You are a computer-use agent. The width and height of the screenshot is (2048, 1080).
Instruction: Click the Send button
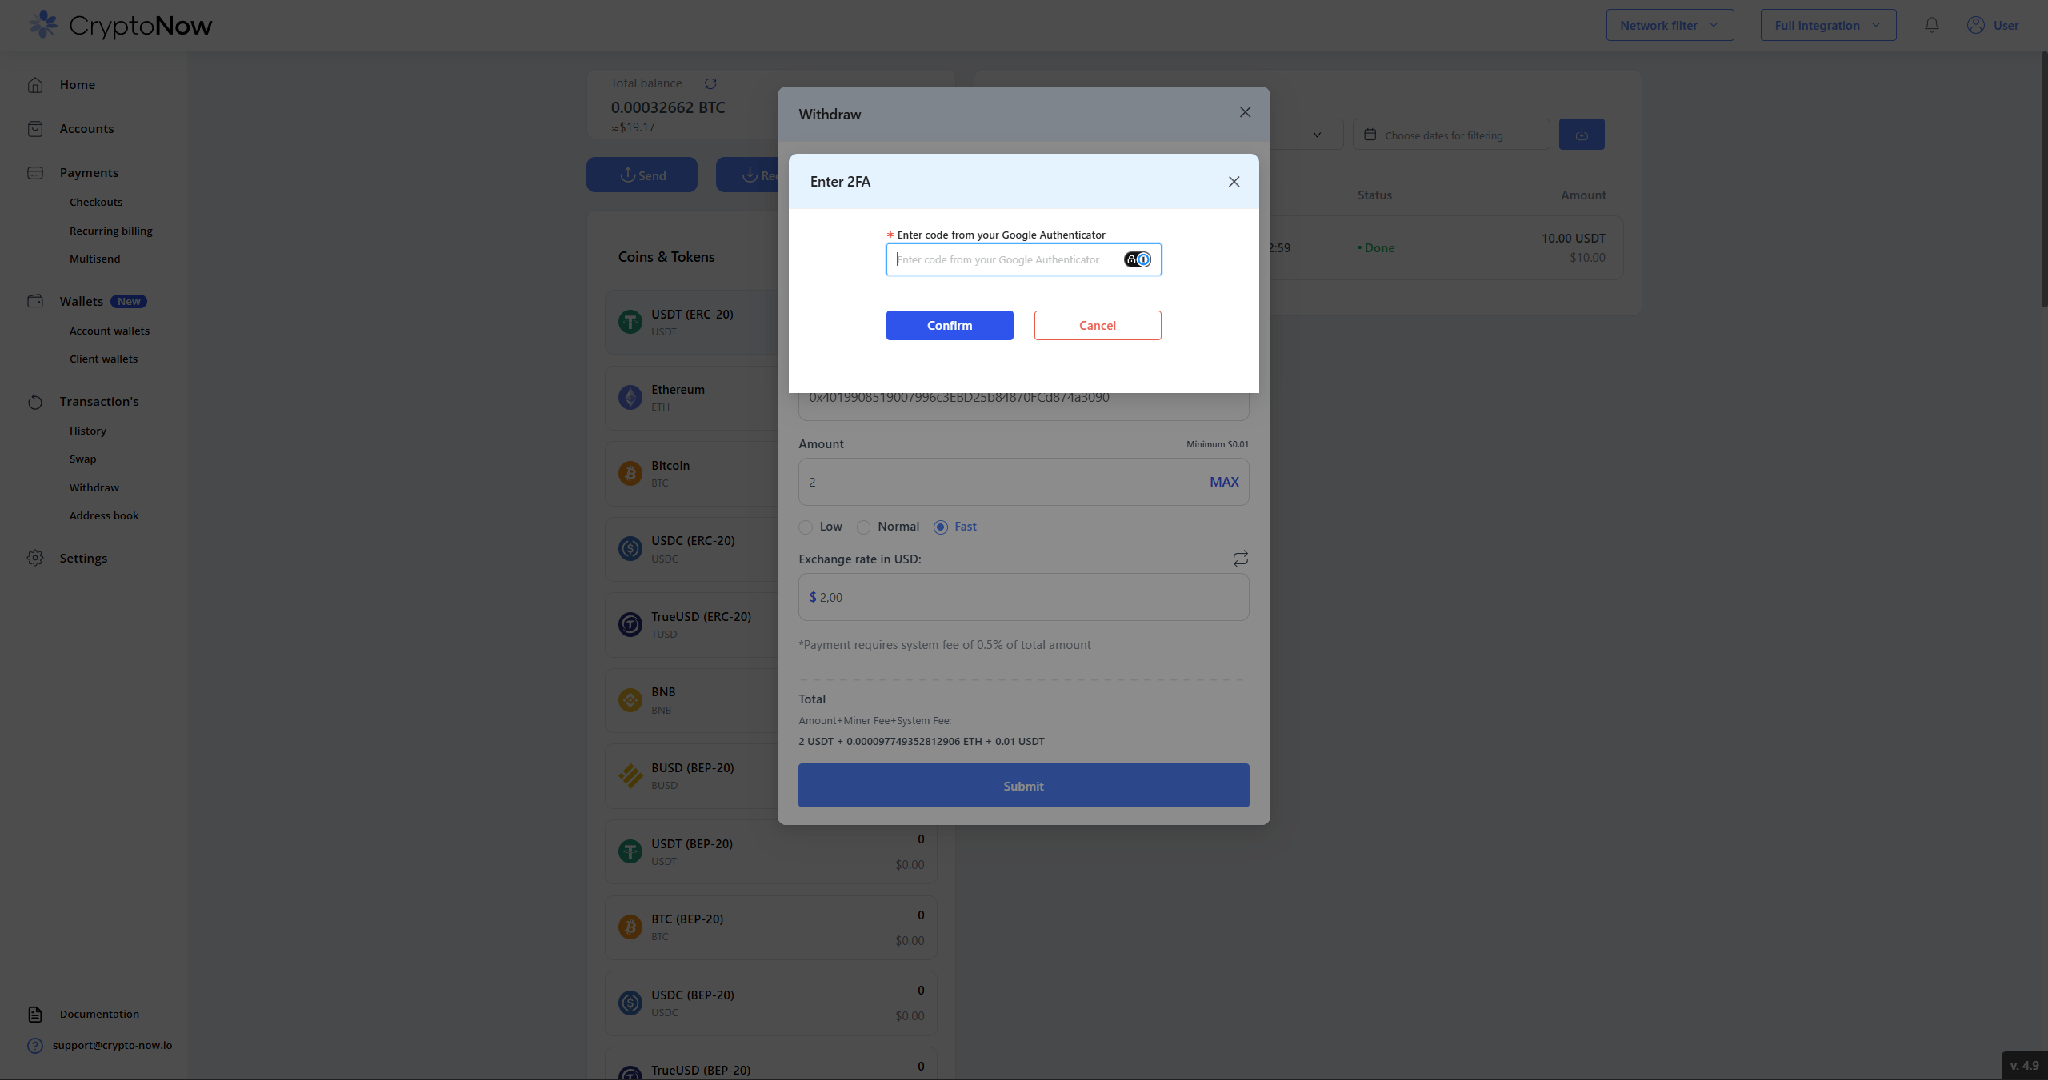642,175
